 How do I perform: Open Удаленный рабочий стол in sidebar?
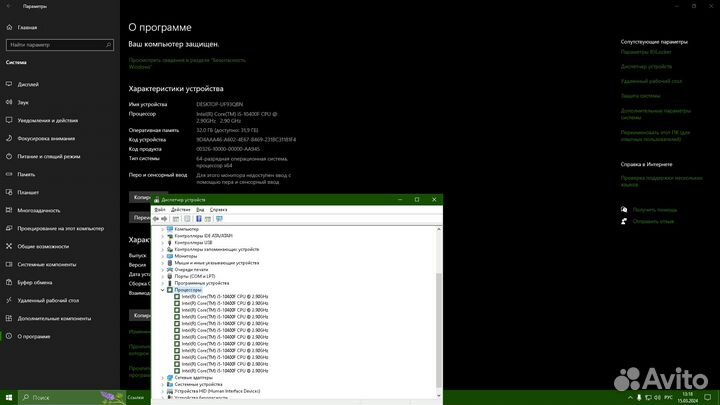tap(48, 300)
